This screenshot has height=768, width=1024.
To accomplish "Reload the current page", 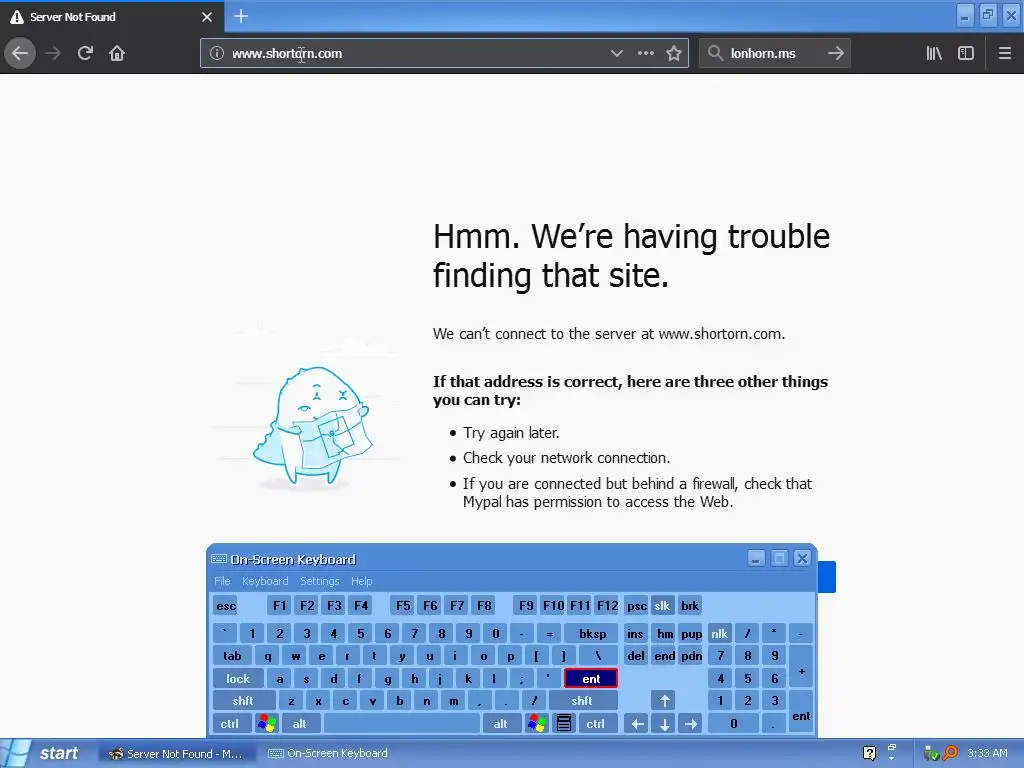I will (85, 53).
